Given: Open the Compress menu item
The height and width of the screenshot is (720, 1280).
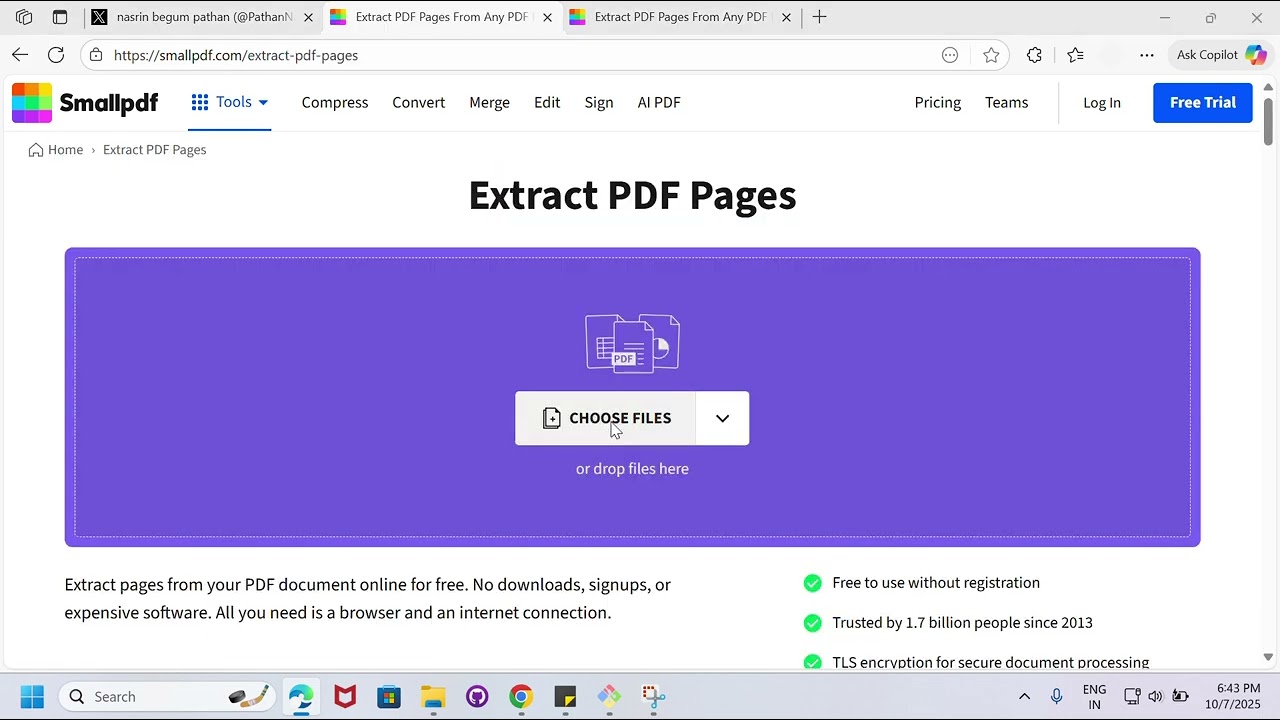Looking at the screenshot, I should pos(335,102).
